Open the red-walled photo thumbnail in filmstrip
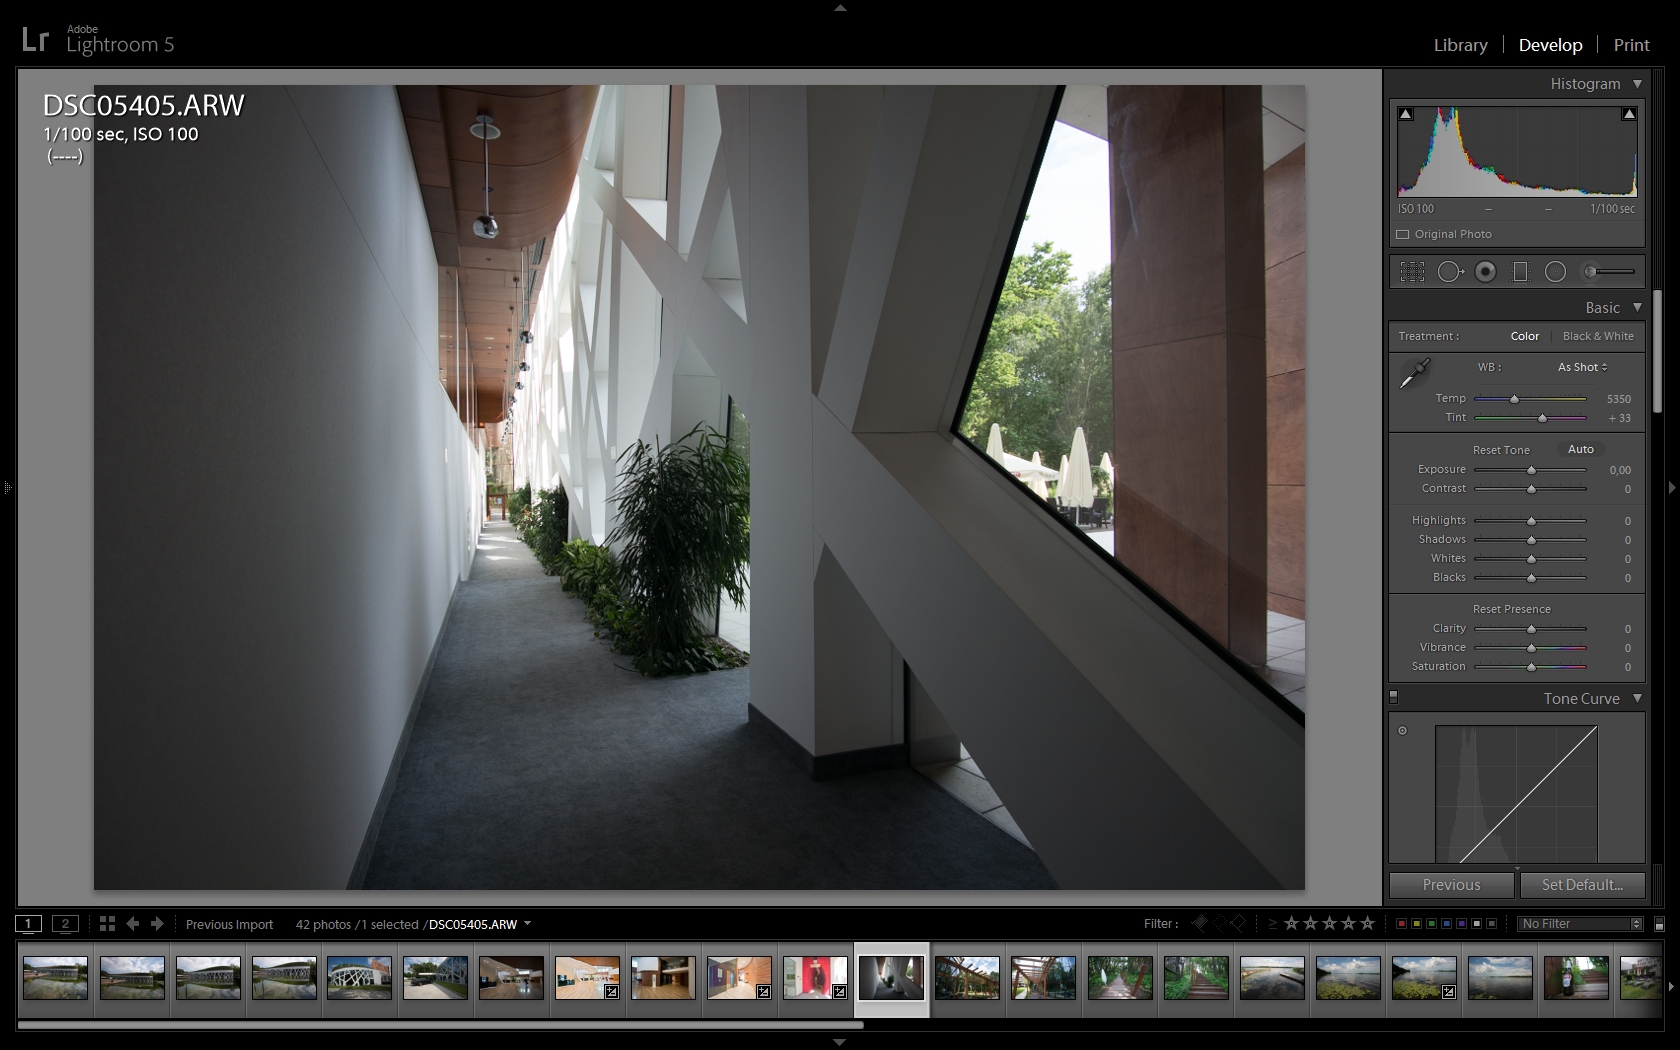1680x1050 pixels. click(x=815, y=977)
